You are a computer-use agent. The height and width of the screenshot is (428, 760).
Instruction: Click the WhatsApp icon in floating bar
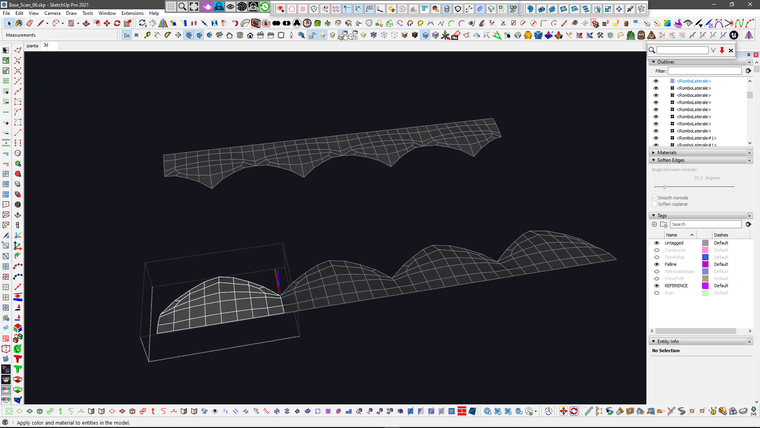[x=265, y=7]
